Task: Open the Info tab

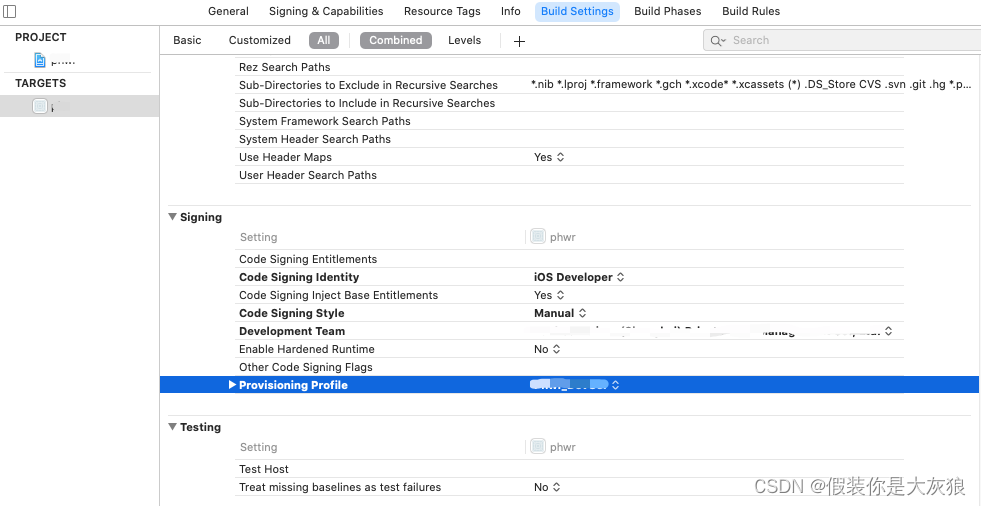Action: pos(511,11)
